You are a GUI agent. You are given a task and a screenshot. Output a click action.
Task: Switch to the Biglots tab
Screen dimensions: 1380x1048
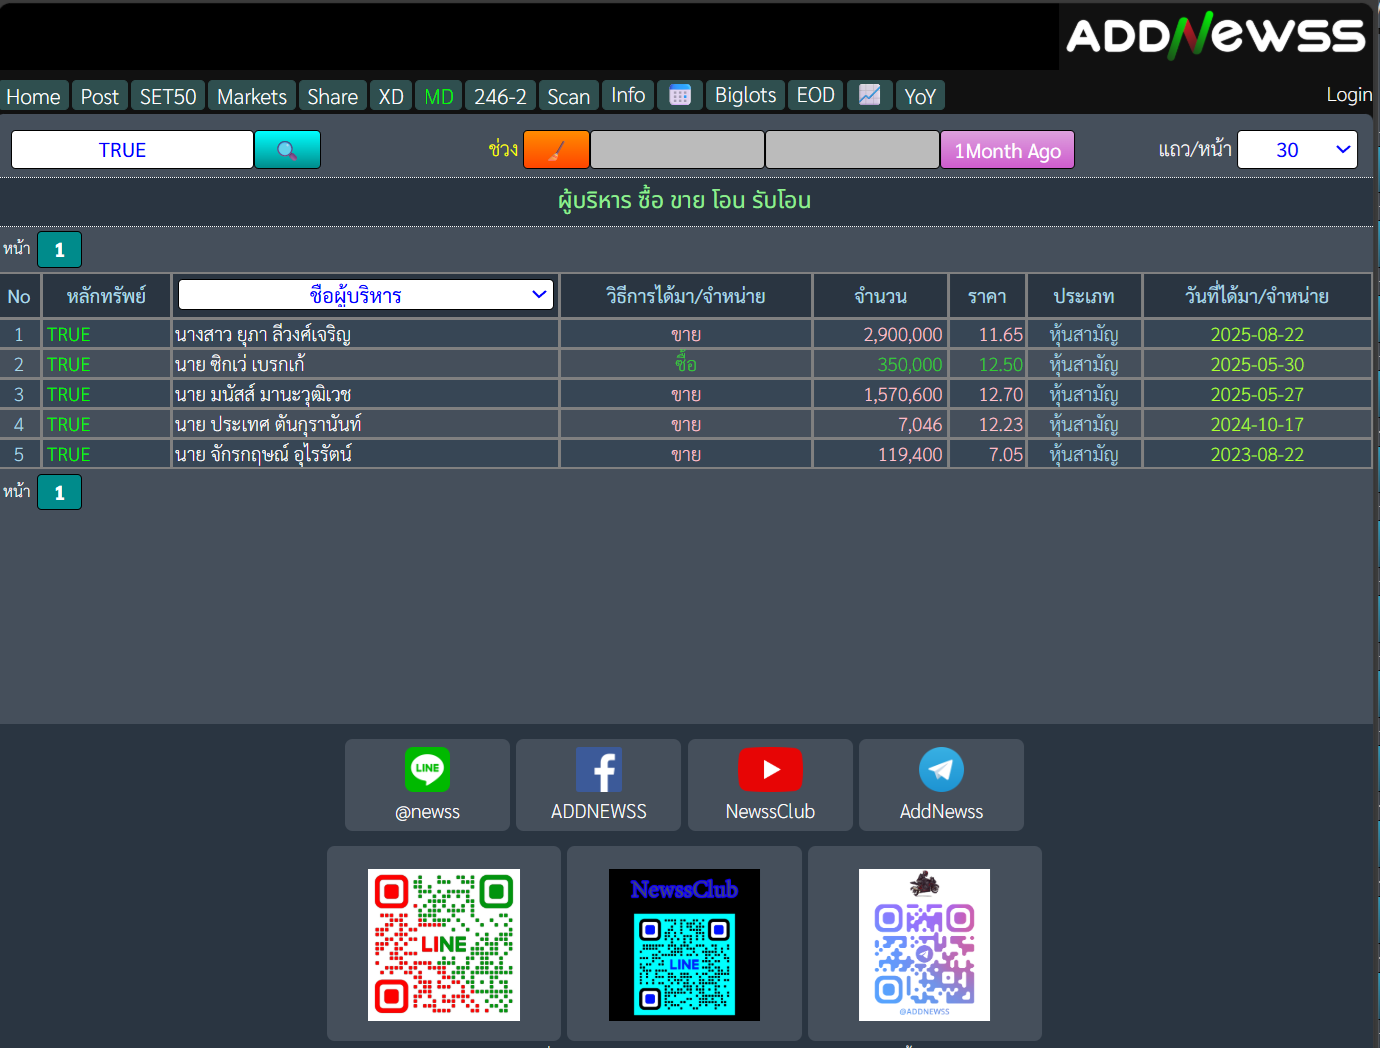(745, 95)
